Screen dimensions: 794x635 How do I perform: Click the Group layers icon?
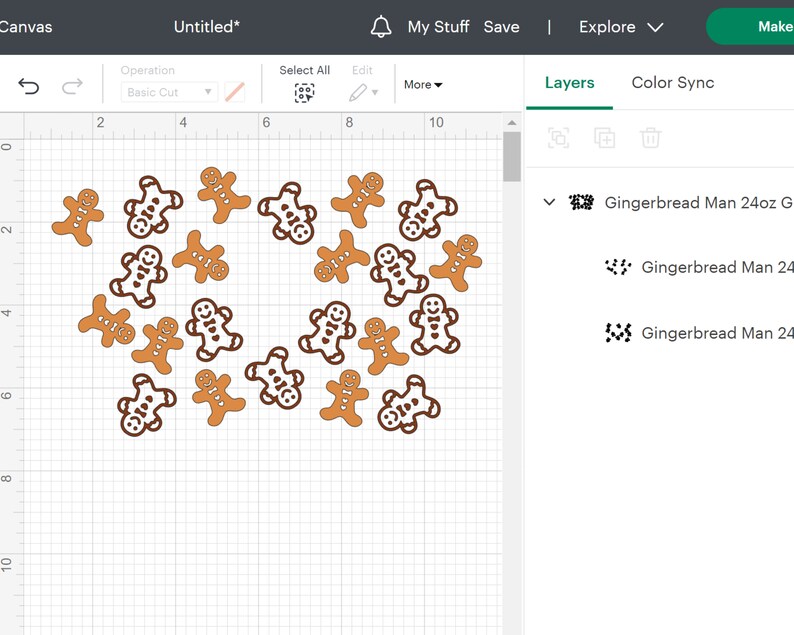point(559,138)
